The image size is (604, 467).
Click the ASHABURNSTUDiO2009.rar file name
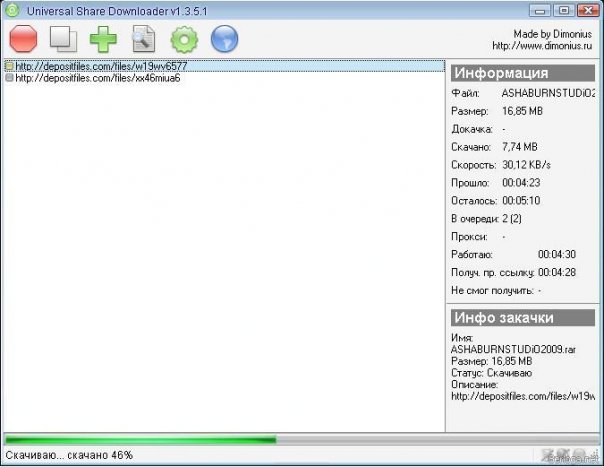(513, 349)
